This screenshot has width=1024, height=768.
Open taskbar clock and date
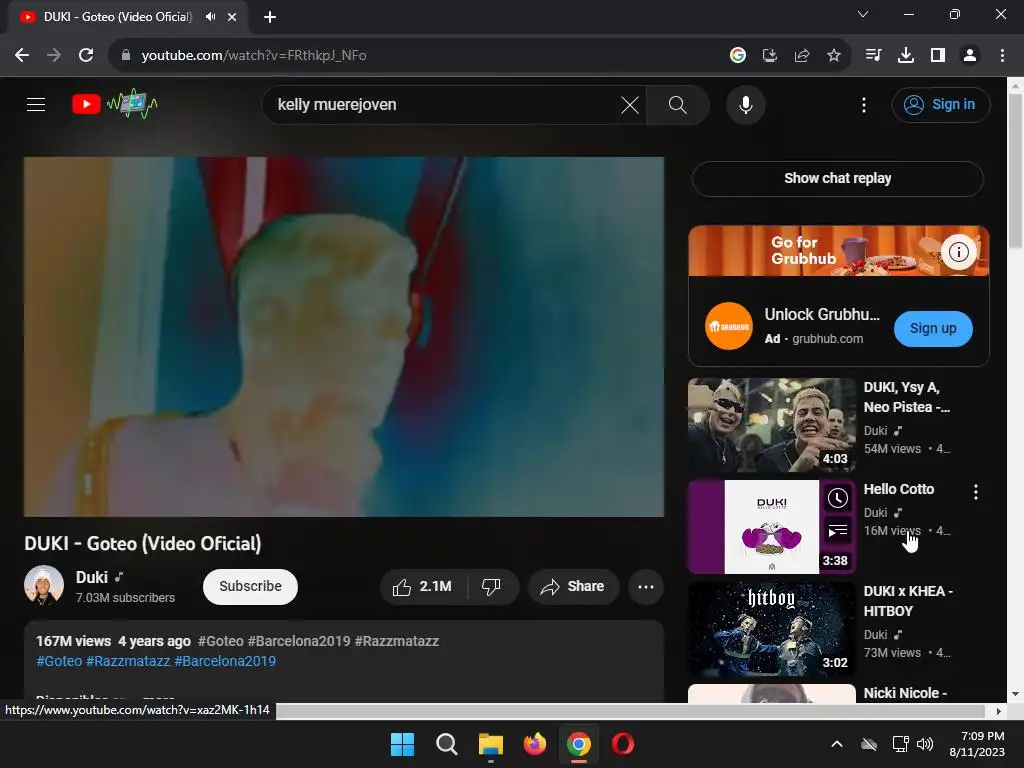[x=977, y=744]
